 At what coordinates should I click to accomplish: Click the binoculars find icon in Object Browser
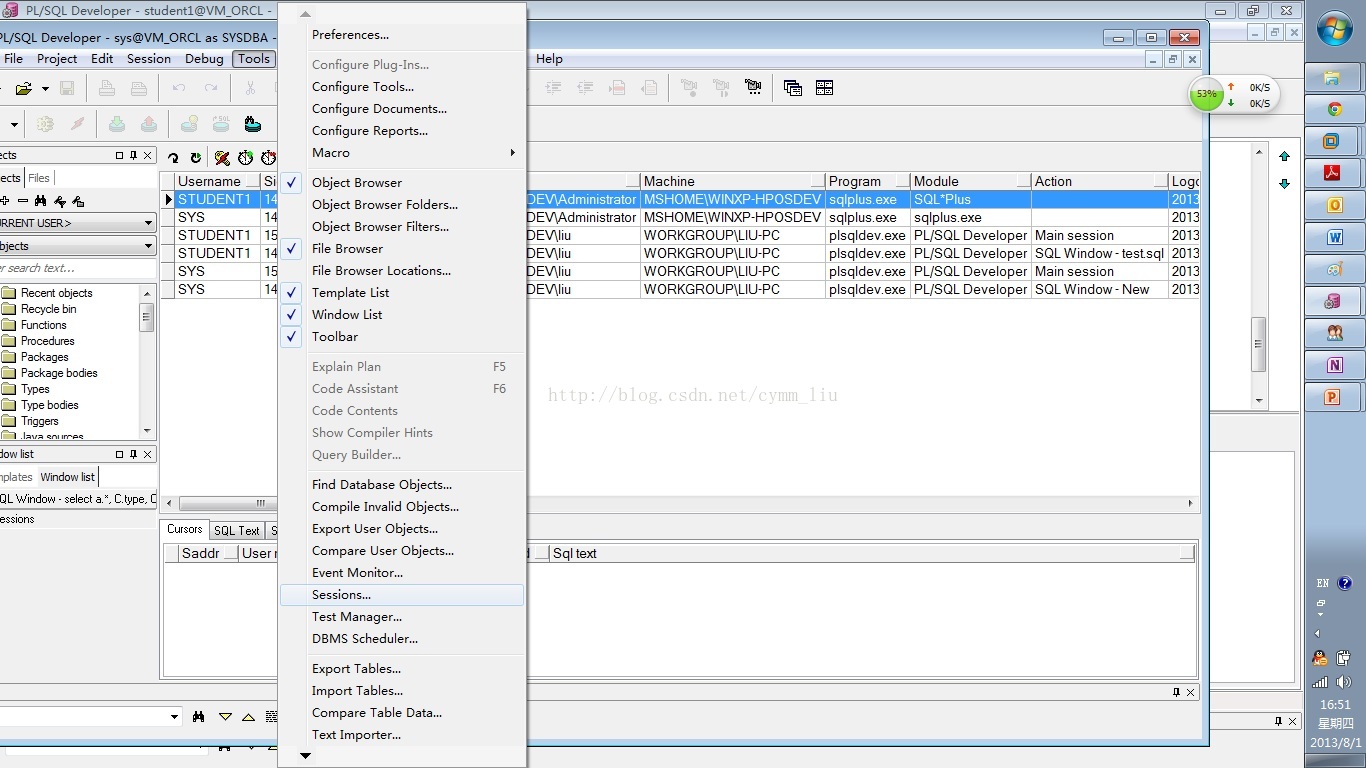41,201
